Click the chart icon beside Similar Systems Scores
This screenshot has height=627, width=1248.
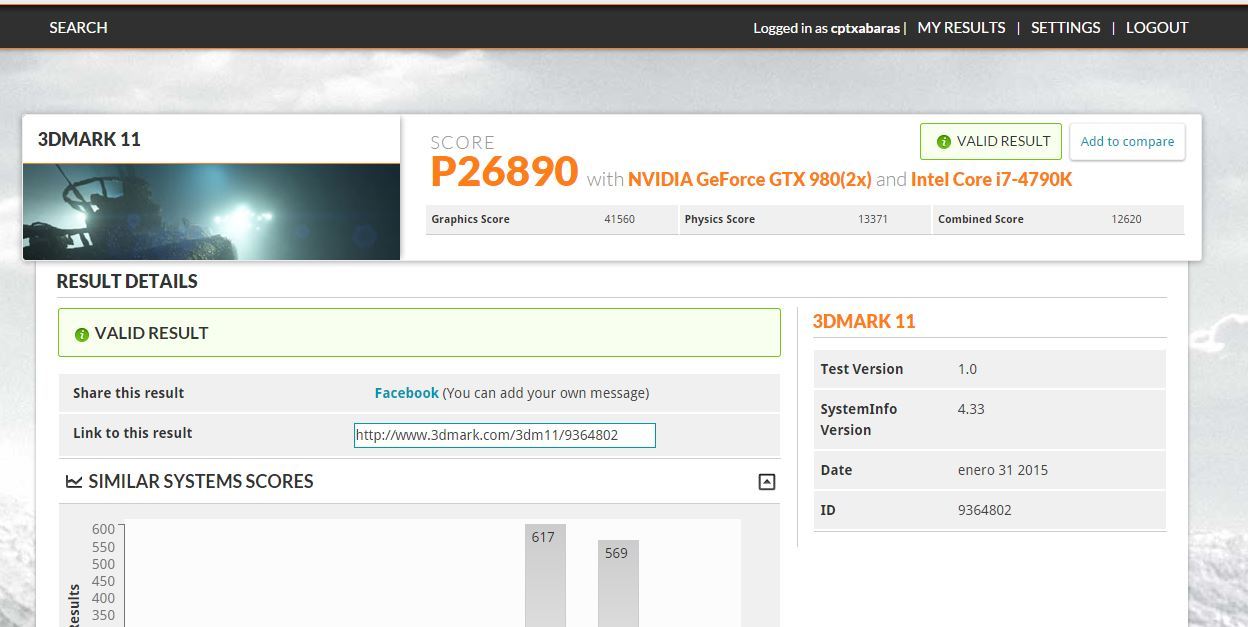point(74,482)
